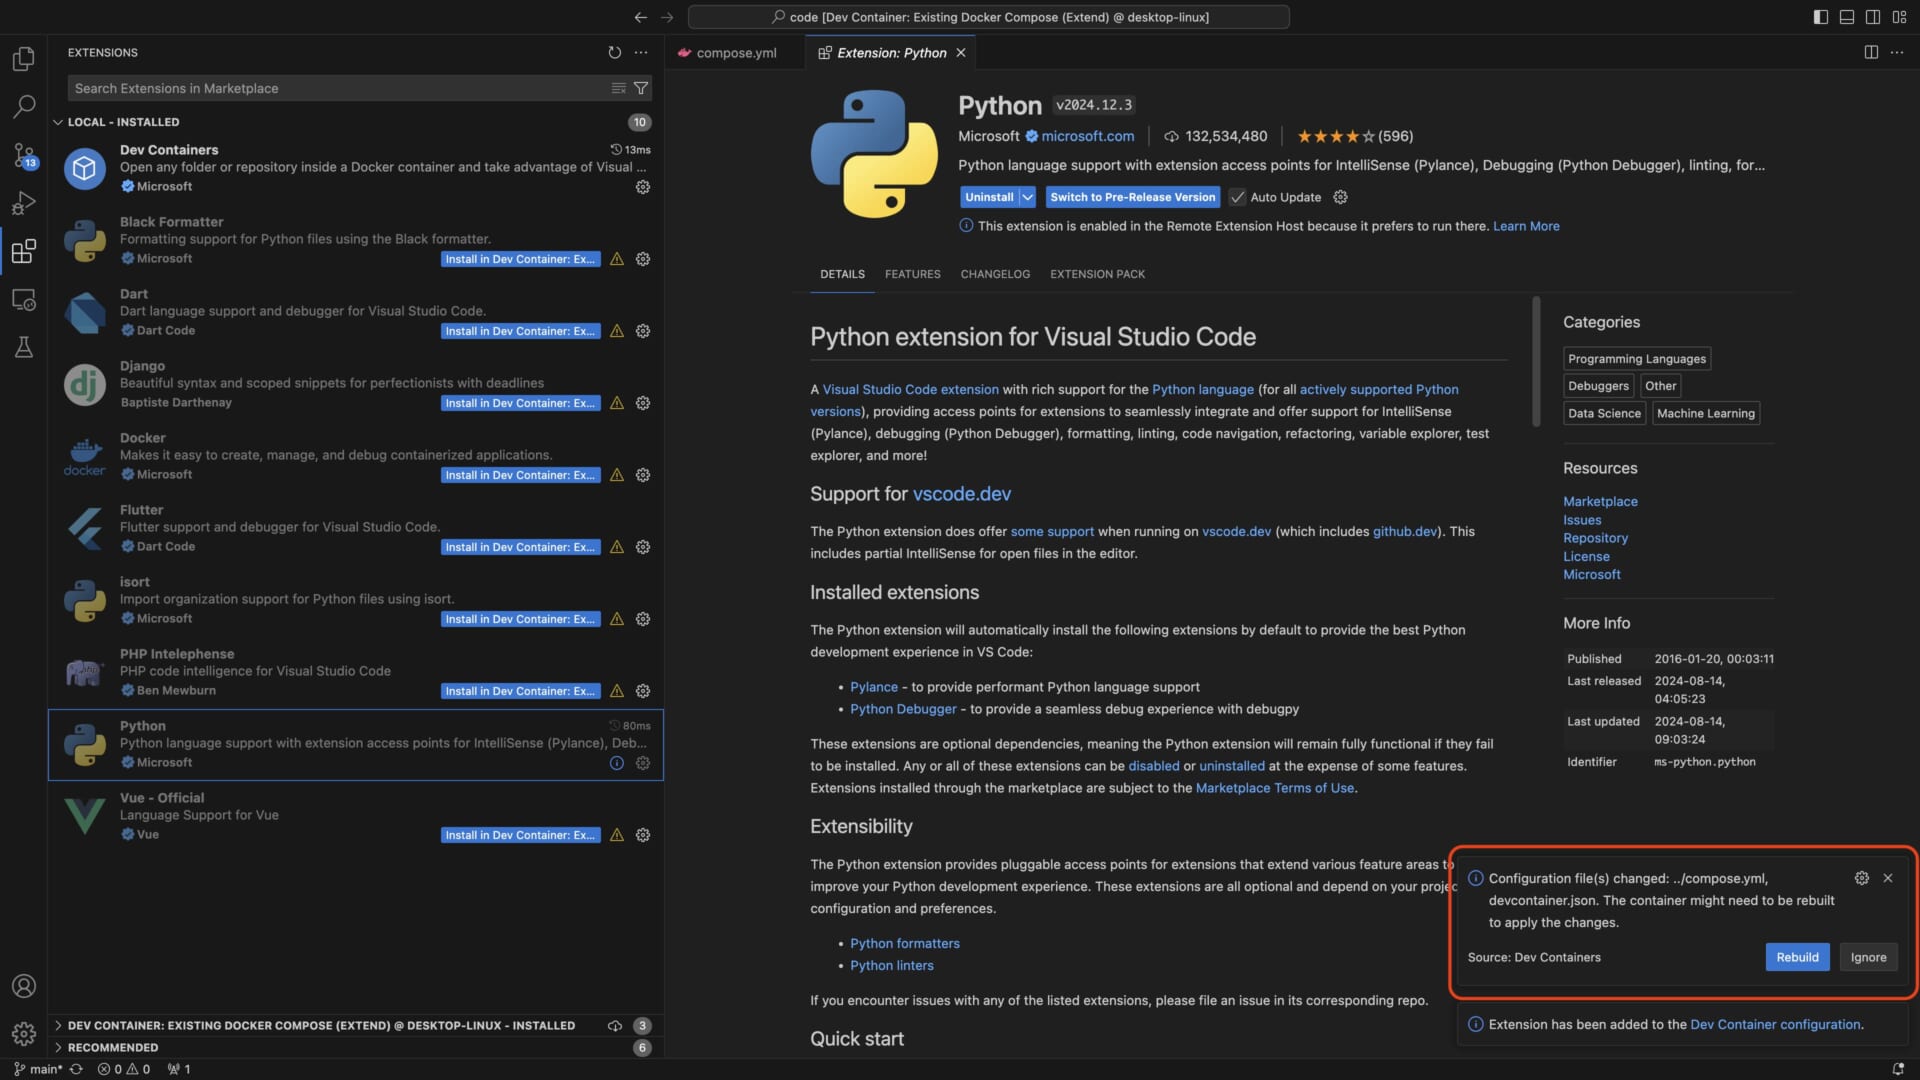Disable Auto Update for the Python extension

pos(1239,197)
